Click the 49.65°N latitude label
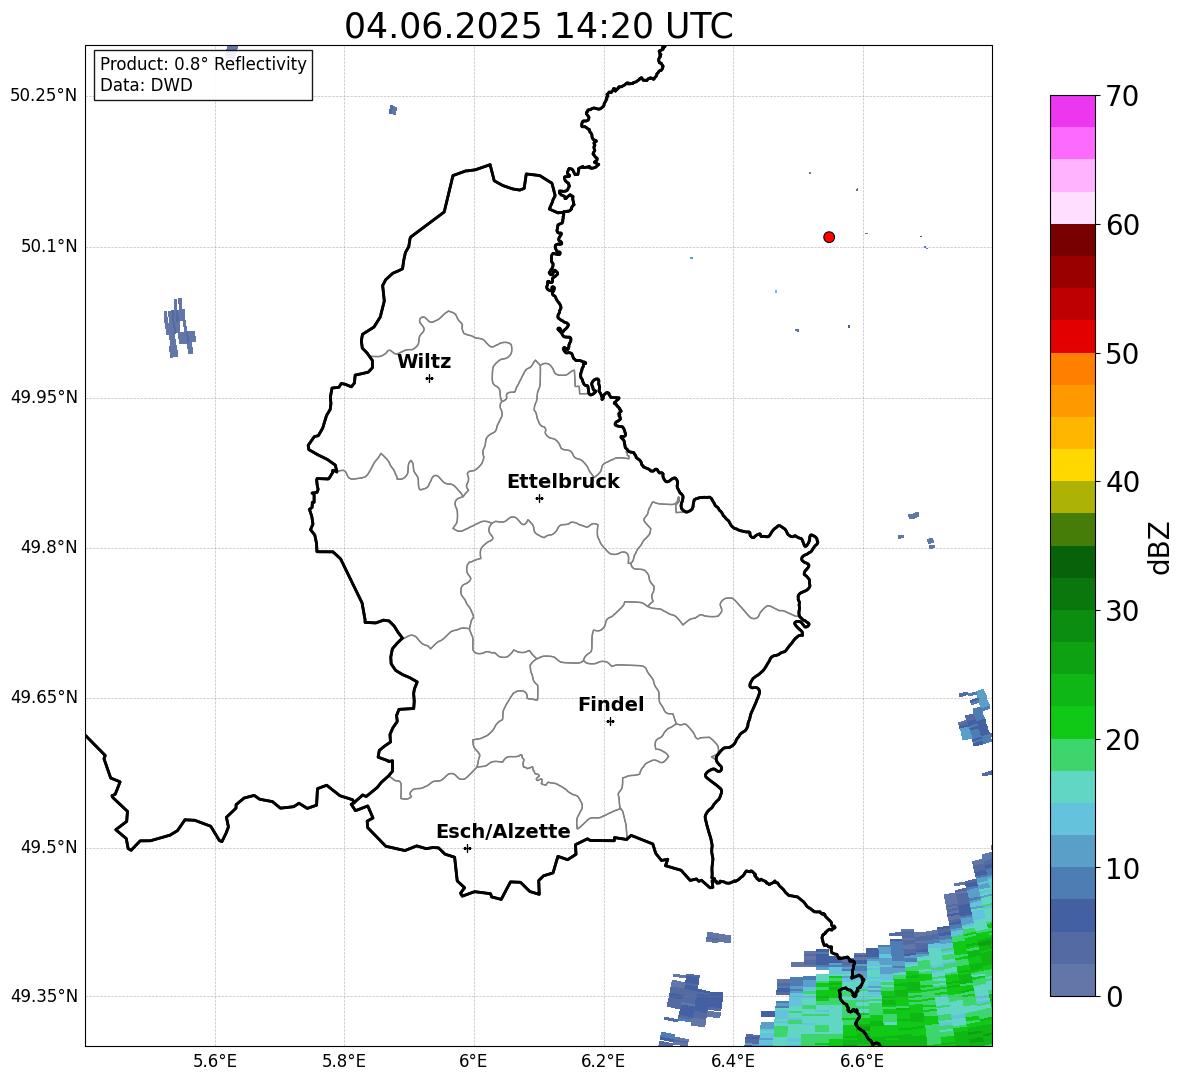 click(44, 697)
